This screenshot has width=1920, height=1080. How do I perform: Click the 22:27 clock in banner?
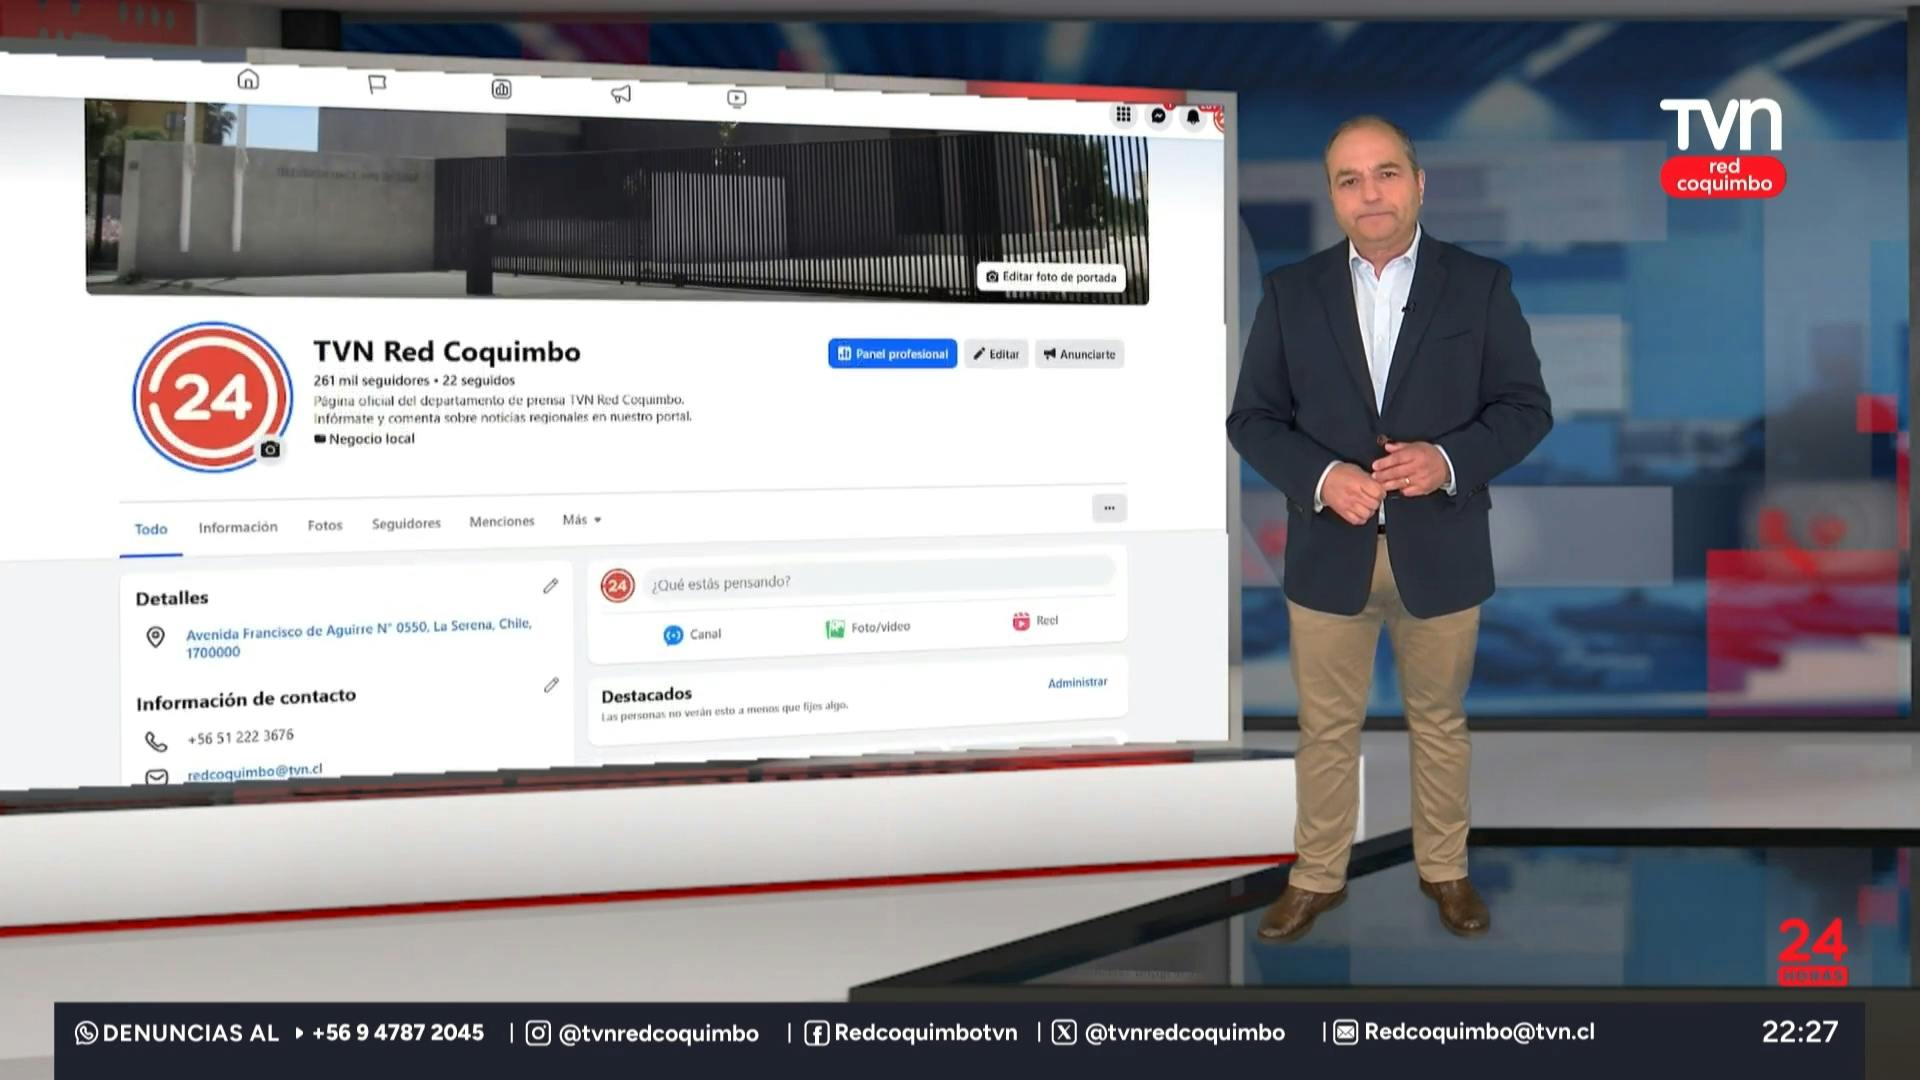1800,1032
